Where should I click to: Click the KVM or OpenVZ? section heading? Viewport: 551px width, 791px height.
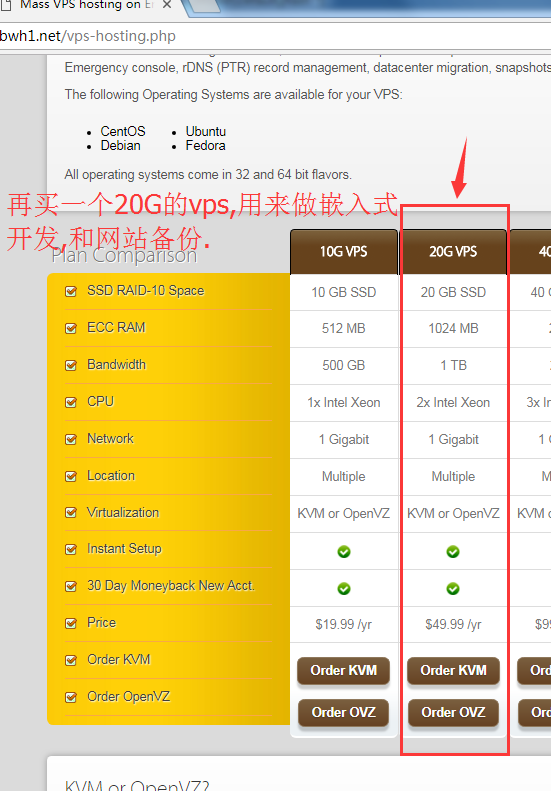137,785
